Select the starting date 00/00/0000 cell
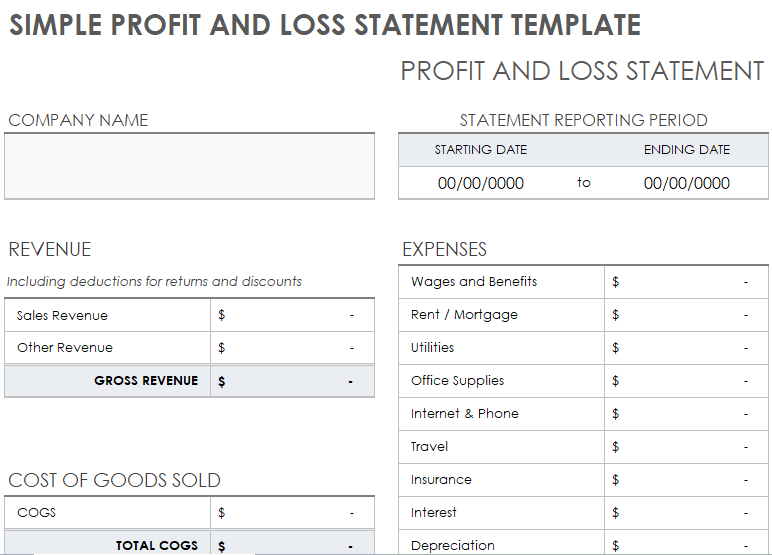Screen dimensions: 772x555 [x=480, y=183]
